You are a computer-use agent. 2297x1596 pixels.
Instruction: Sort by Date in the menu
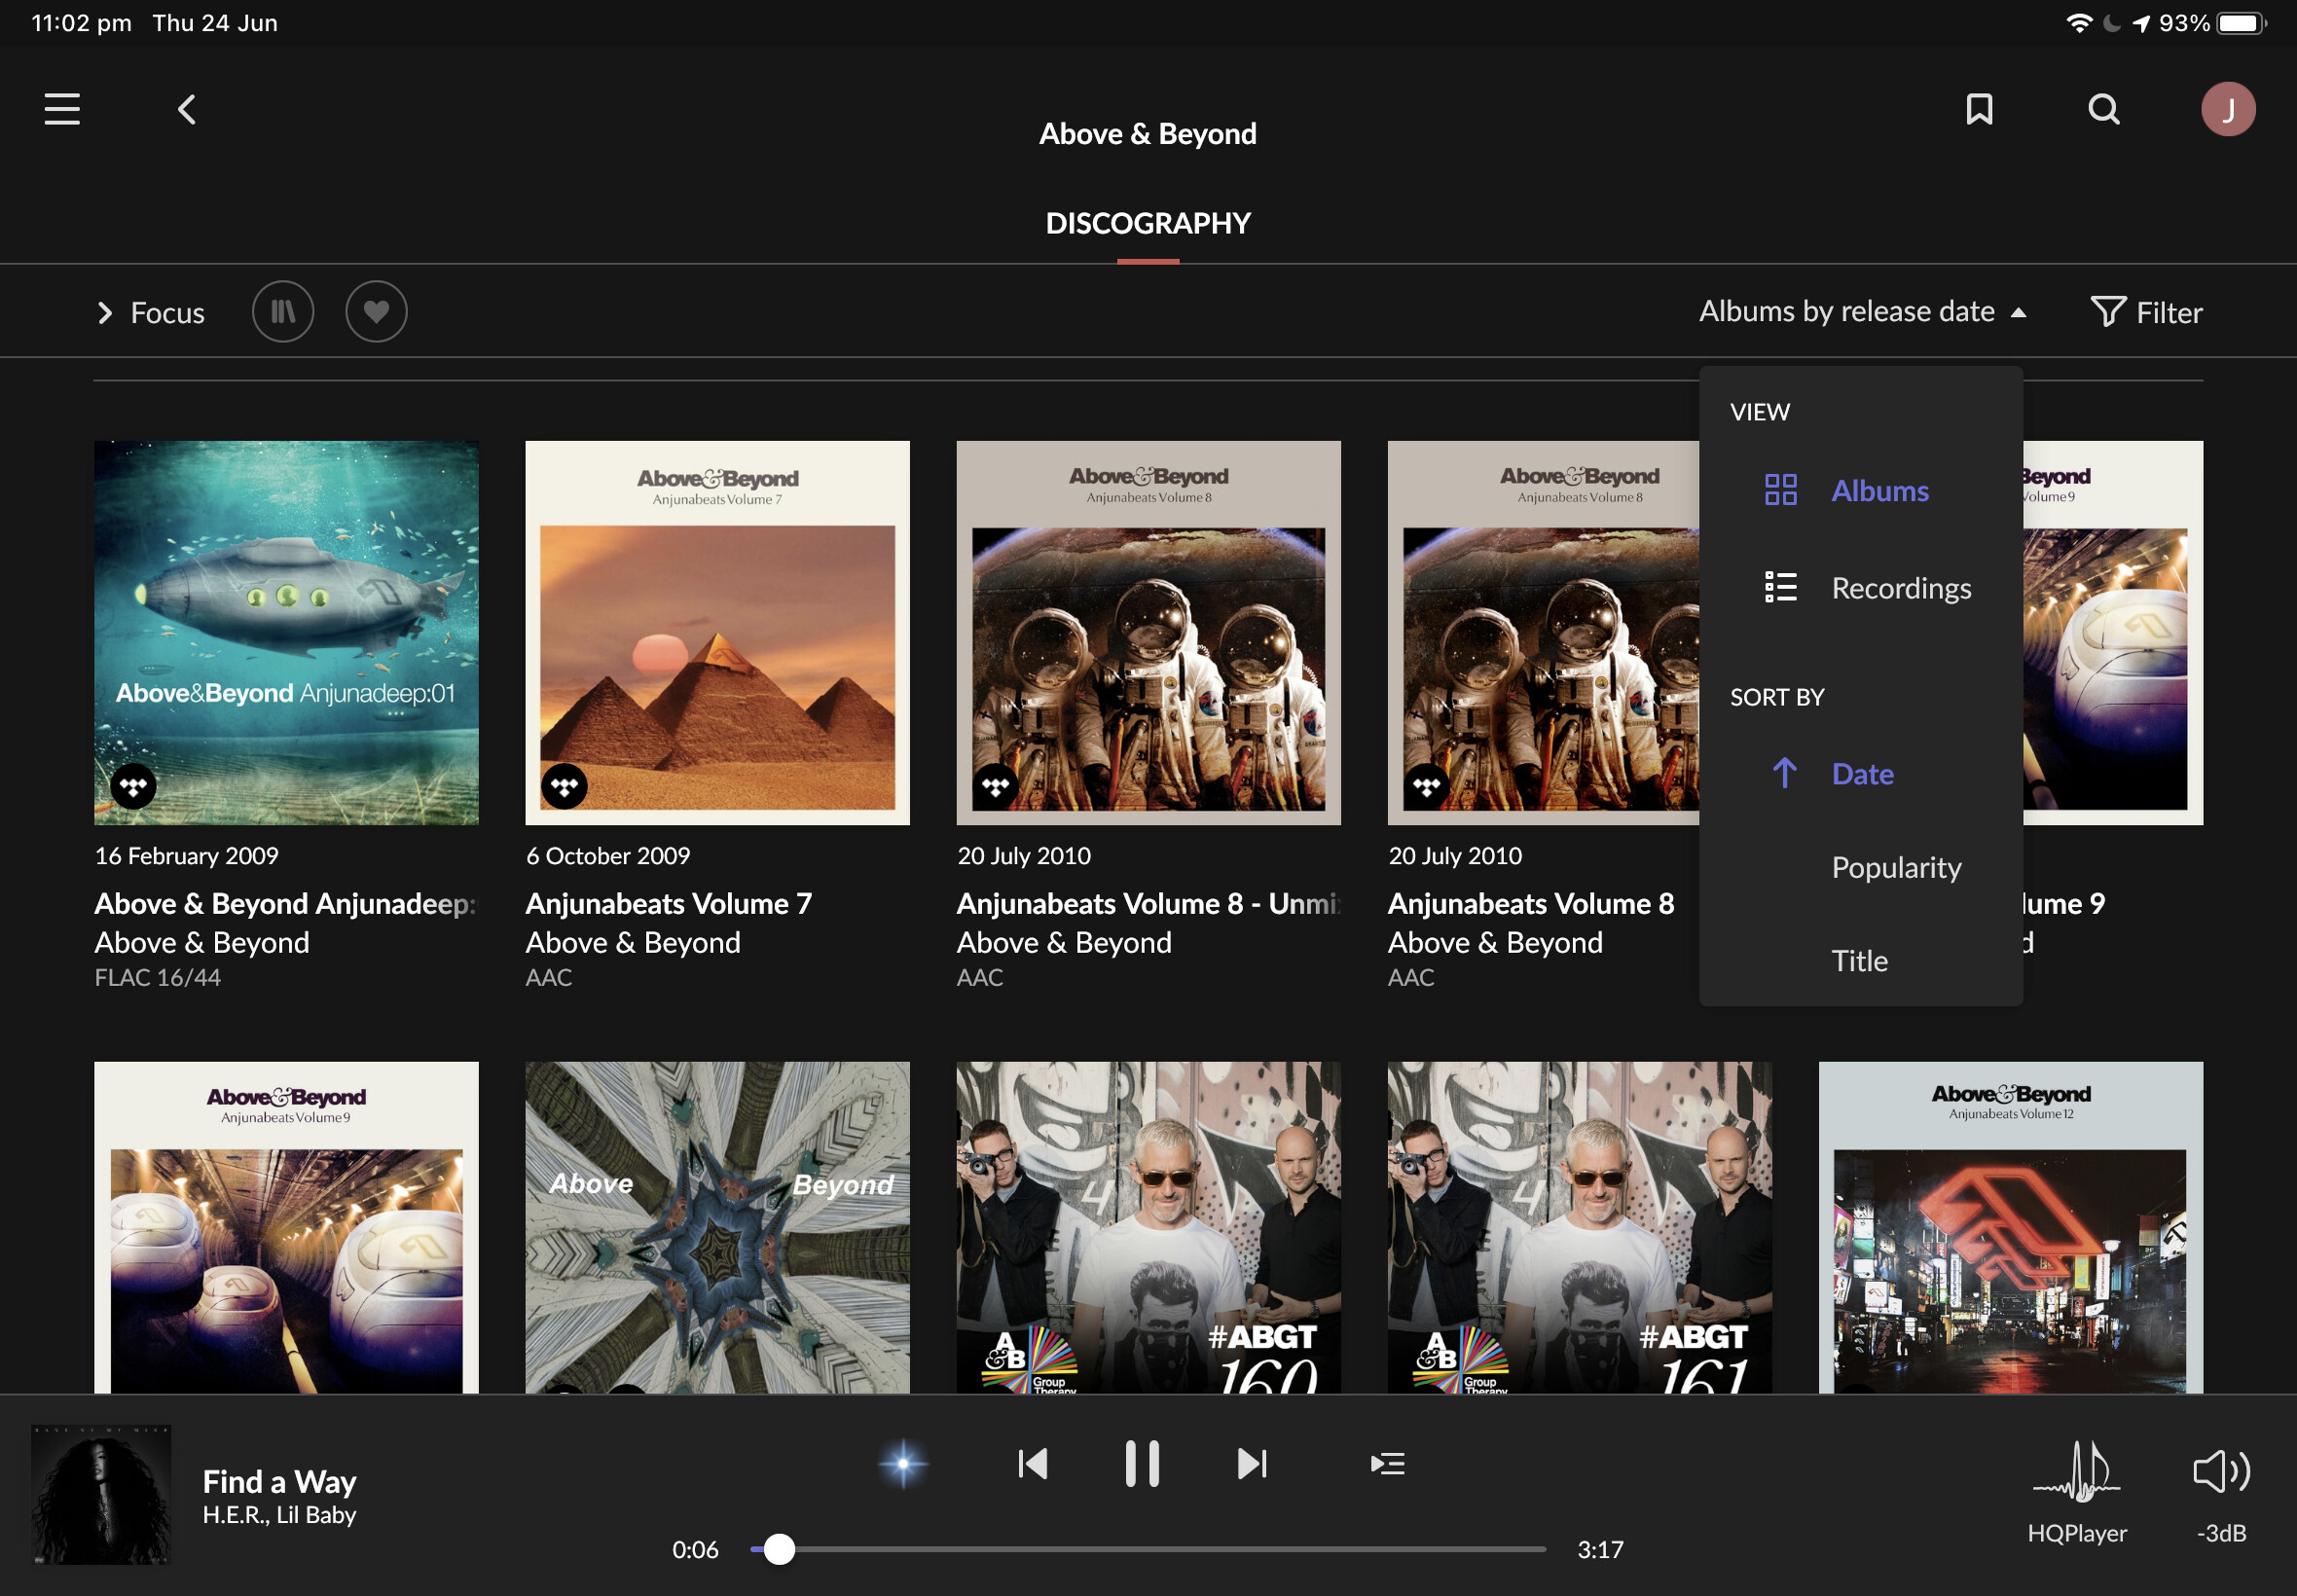click(x=1860, y=773)
